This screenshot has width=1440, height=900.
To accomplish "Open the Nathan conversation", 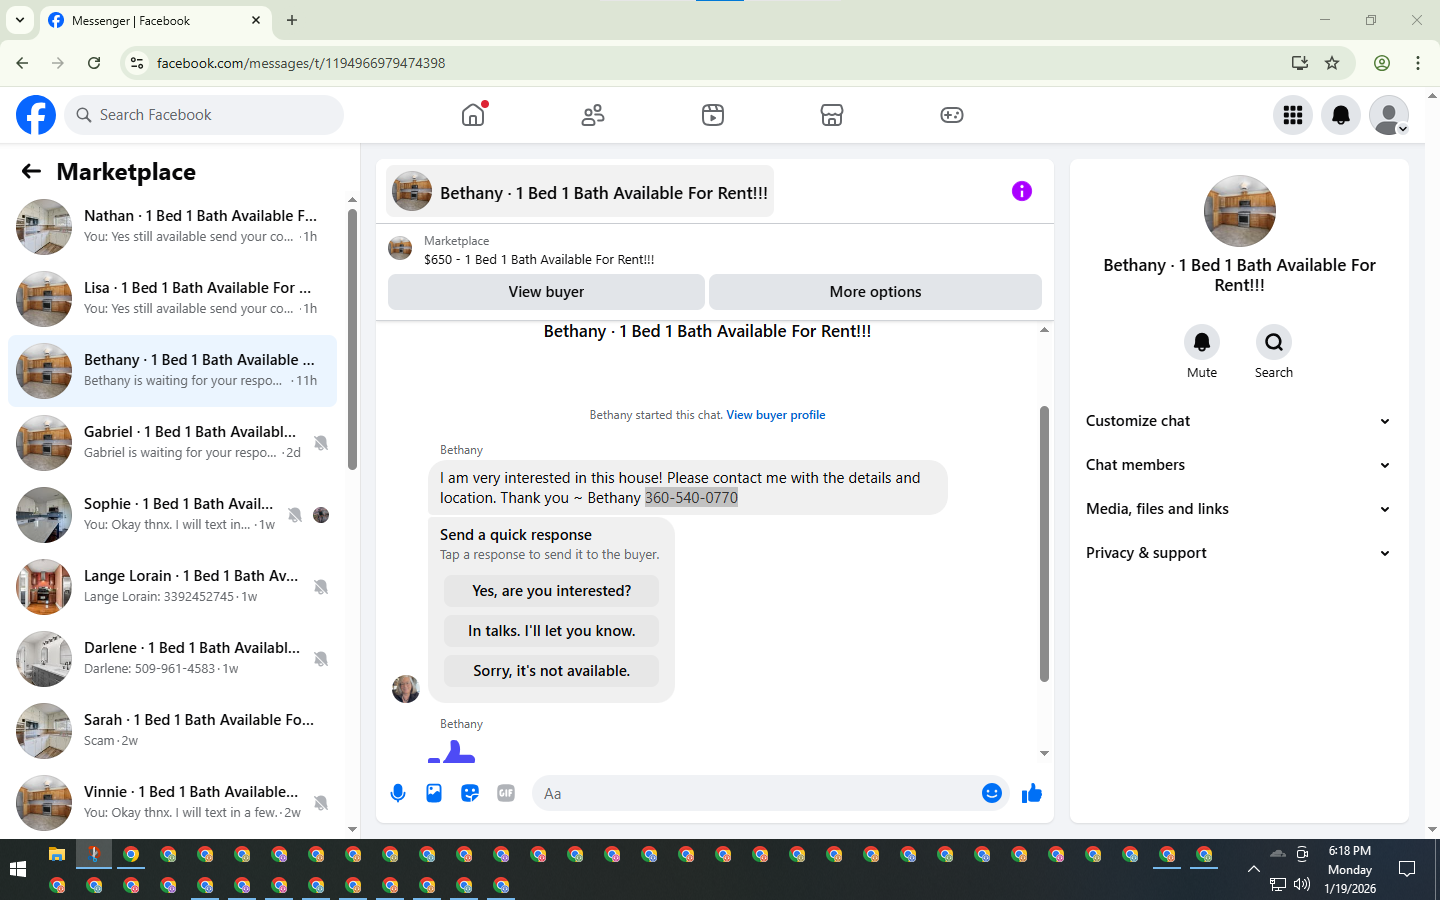I will (x=172, y=227).
